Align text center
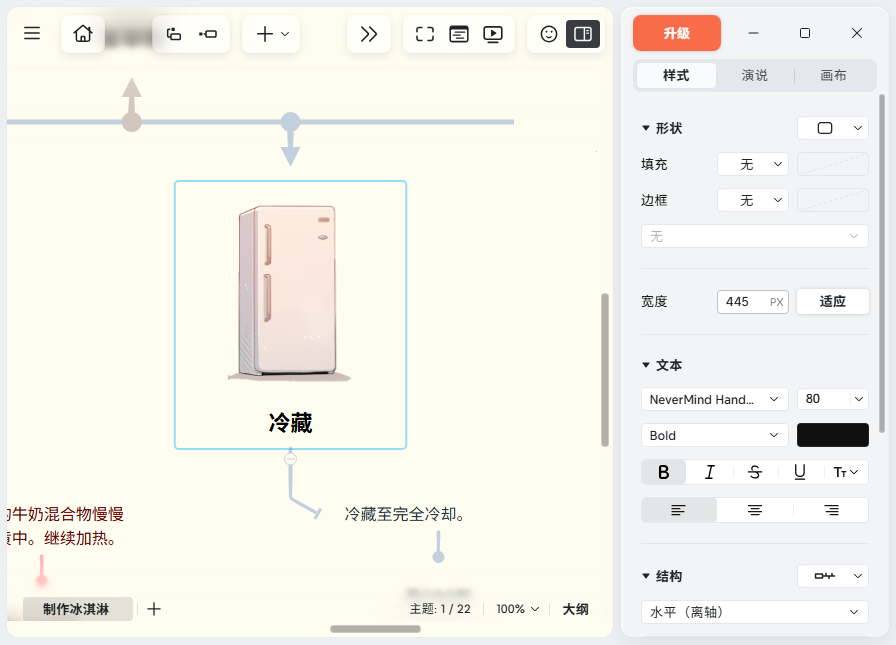Image resolution: width=896 pixels, height=645 pixels. point(754,510)
